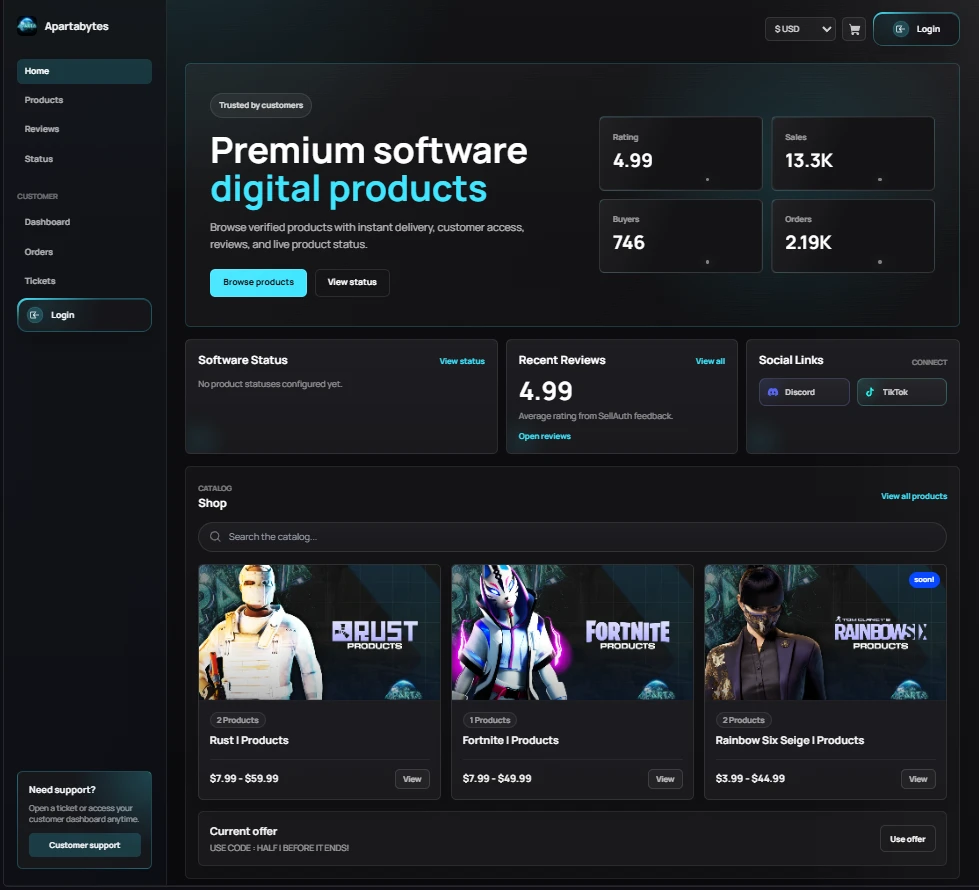The height and width of the screenshot is (890, 979).
Task: Click the magnifier icon in catalog search
Action: point(215,536)
